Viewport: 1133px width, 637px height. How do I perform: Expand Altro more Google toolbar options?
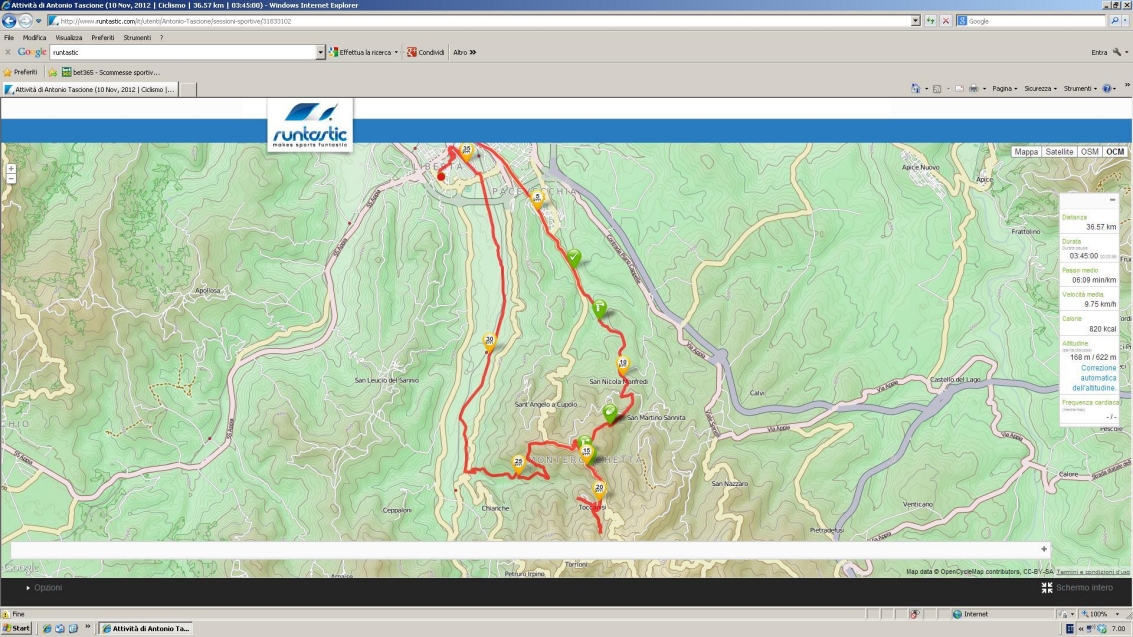pos(465,52)
